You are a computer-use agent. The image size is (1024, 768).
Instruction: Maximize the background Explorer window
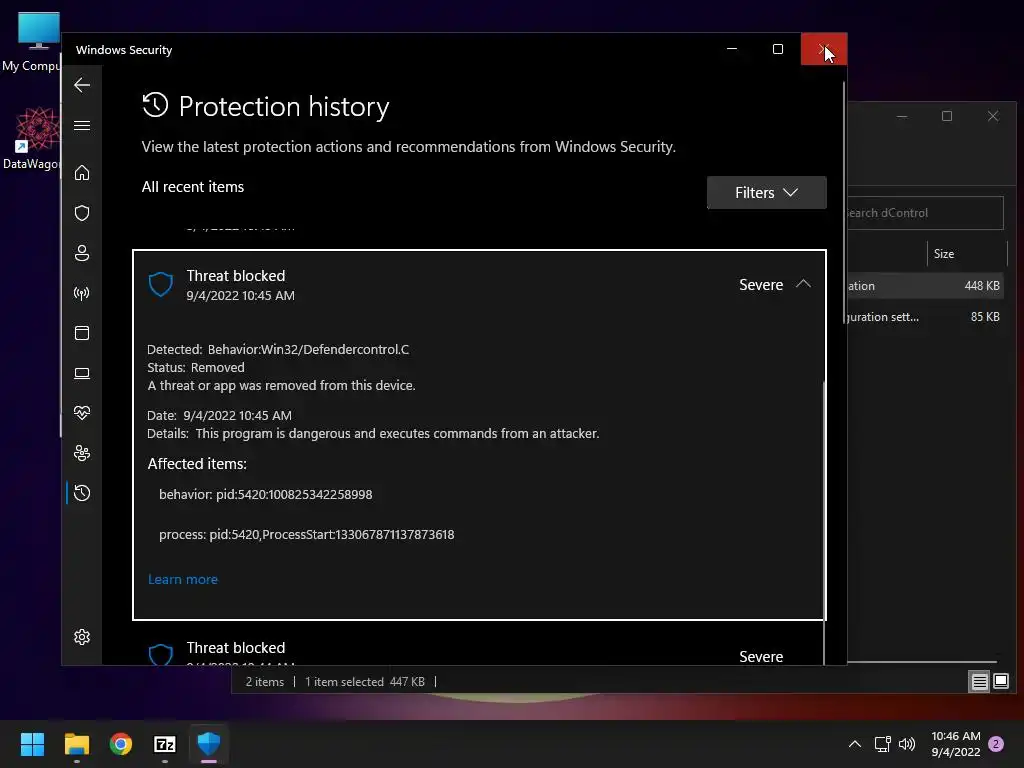click(x=947, y=116)
